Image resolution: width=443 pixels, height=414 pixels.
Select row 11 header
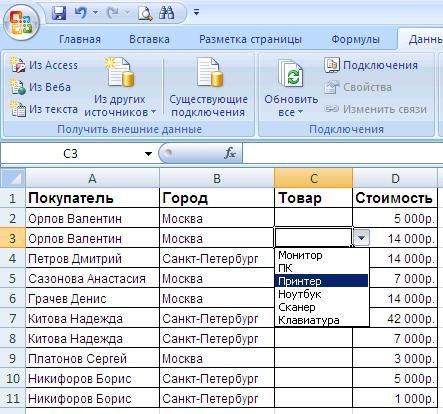13,398
